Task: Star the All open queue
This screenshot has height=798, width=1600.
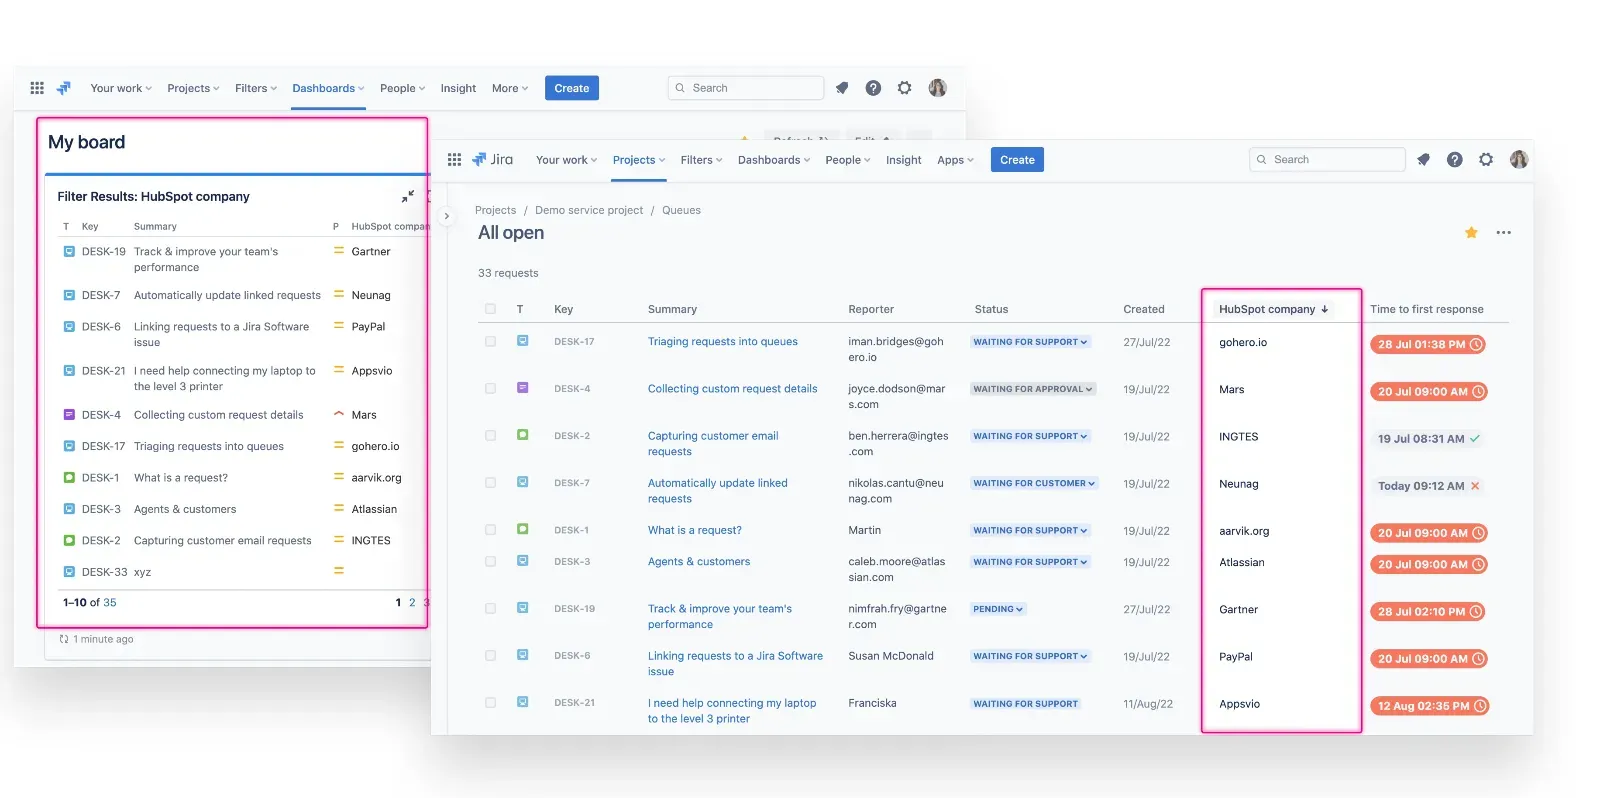Action: pyautogui.click(x=1471, y=233)
